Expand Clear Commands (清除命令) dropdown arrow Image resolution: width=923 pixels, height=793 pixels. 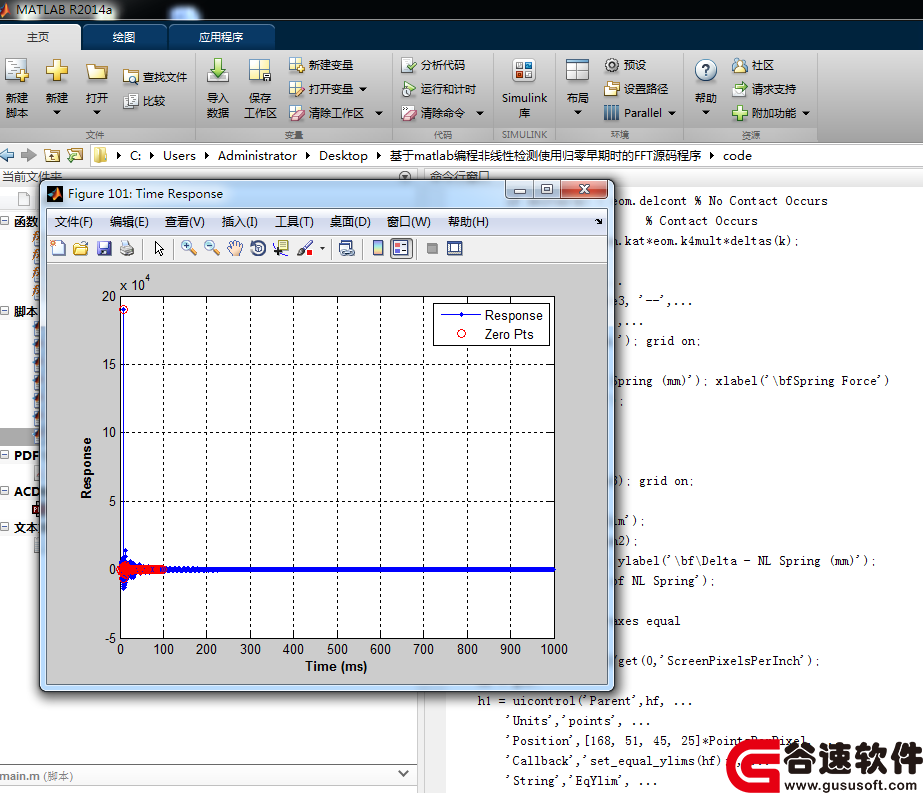(480, 113)
